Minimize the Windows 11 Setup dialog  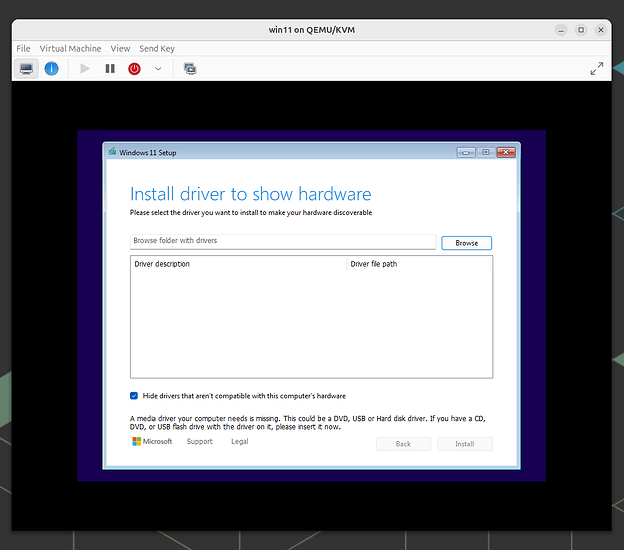[x=466, y=152]
